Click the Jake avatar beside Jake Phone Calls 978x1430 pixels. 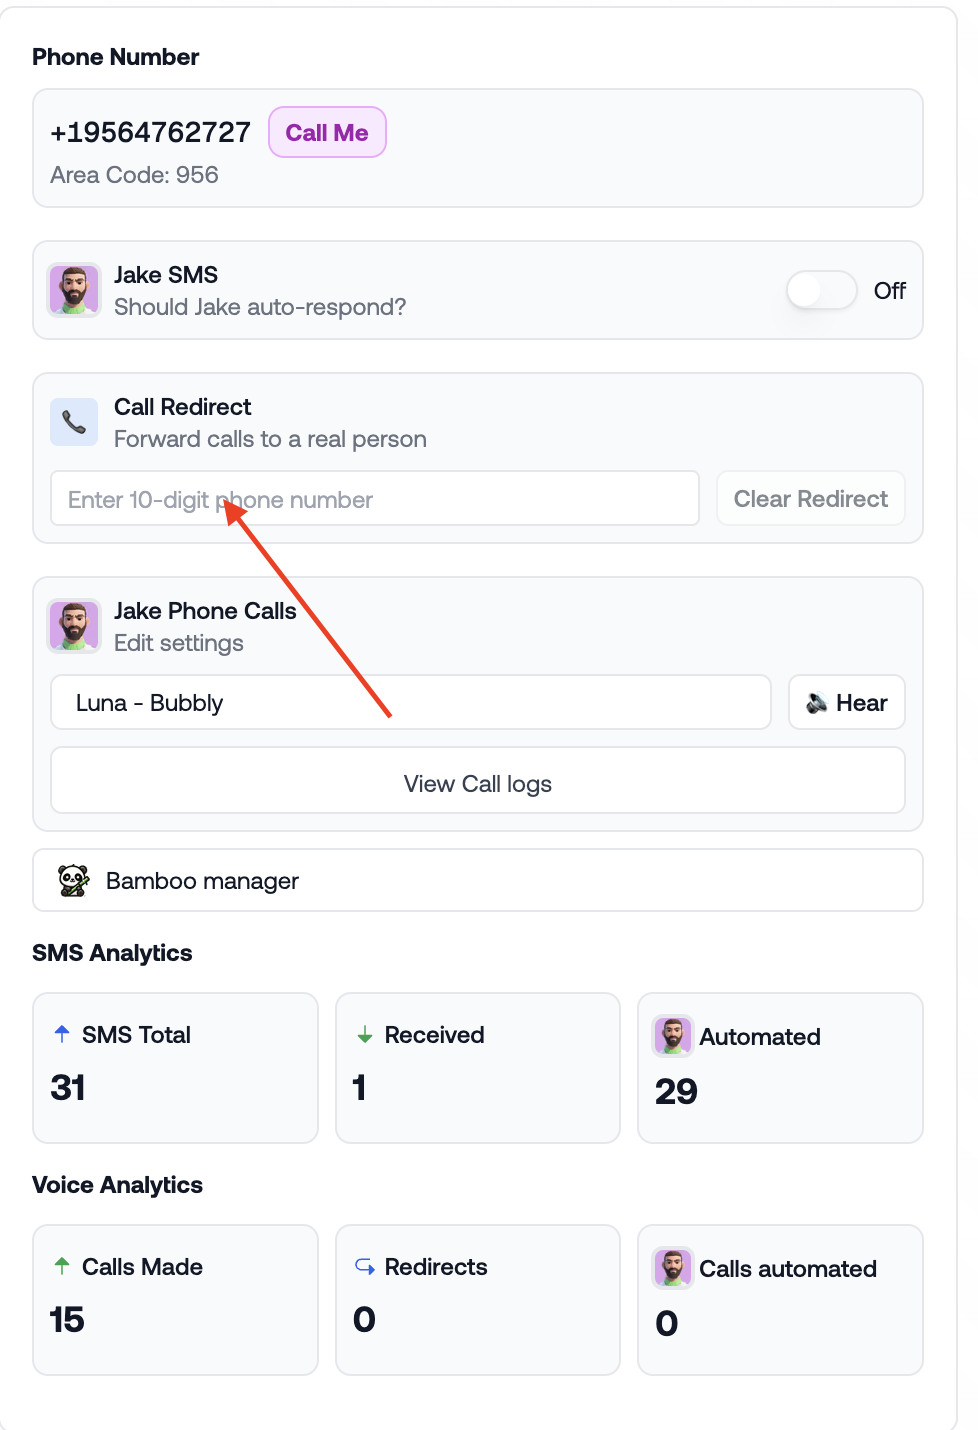74,626
